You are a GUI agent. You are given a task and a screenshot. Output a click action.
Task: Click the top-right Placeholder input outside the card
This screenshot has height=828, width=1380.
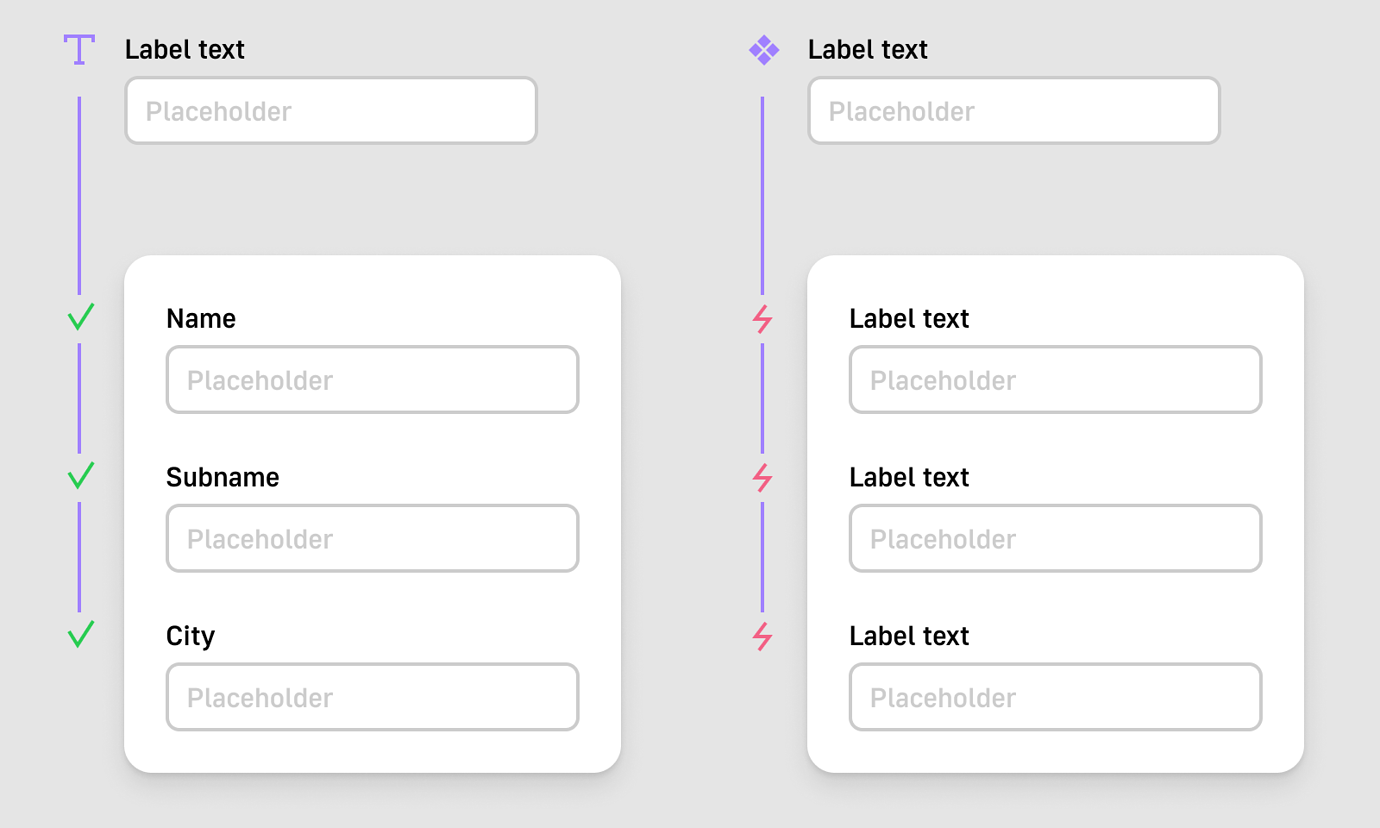(1014, 111)
